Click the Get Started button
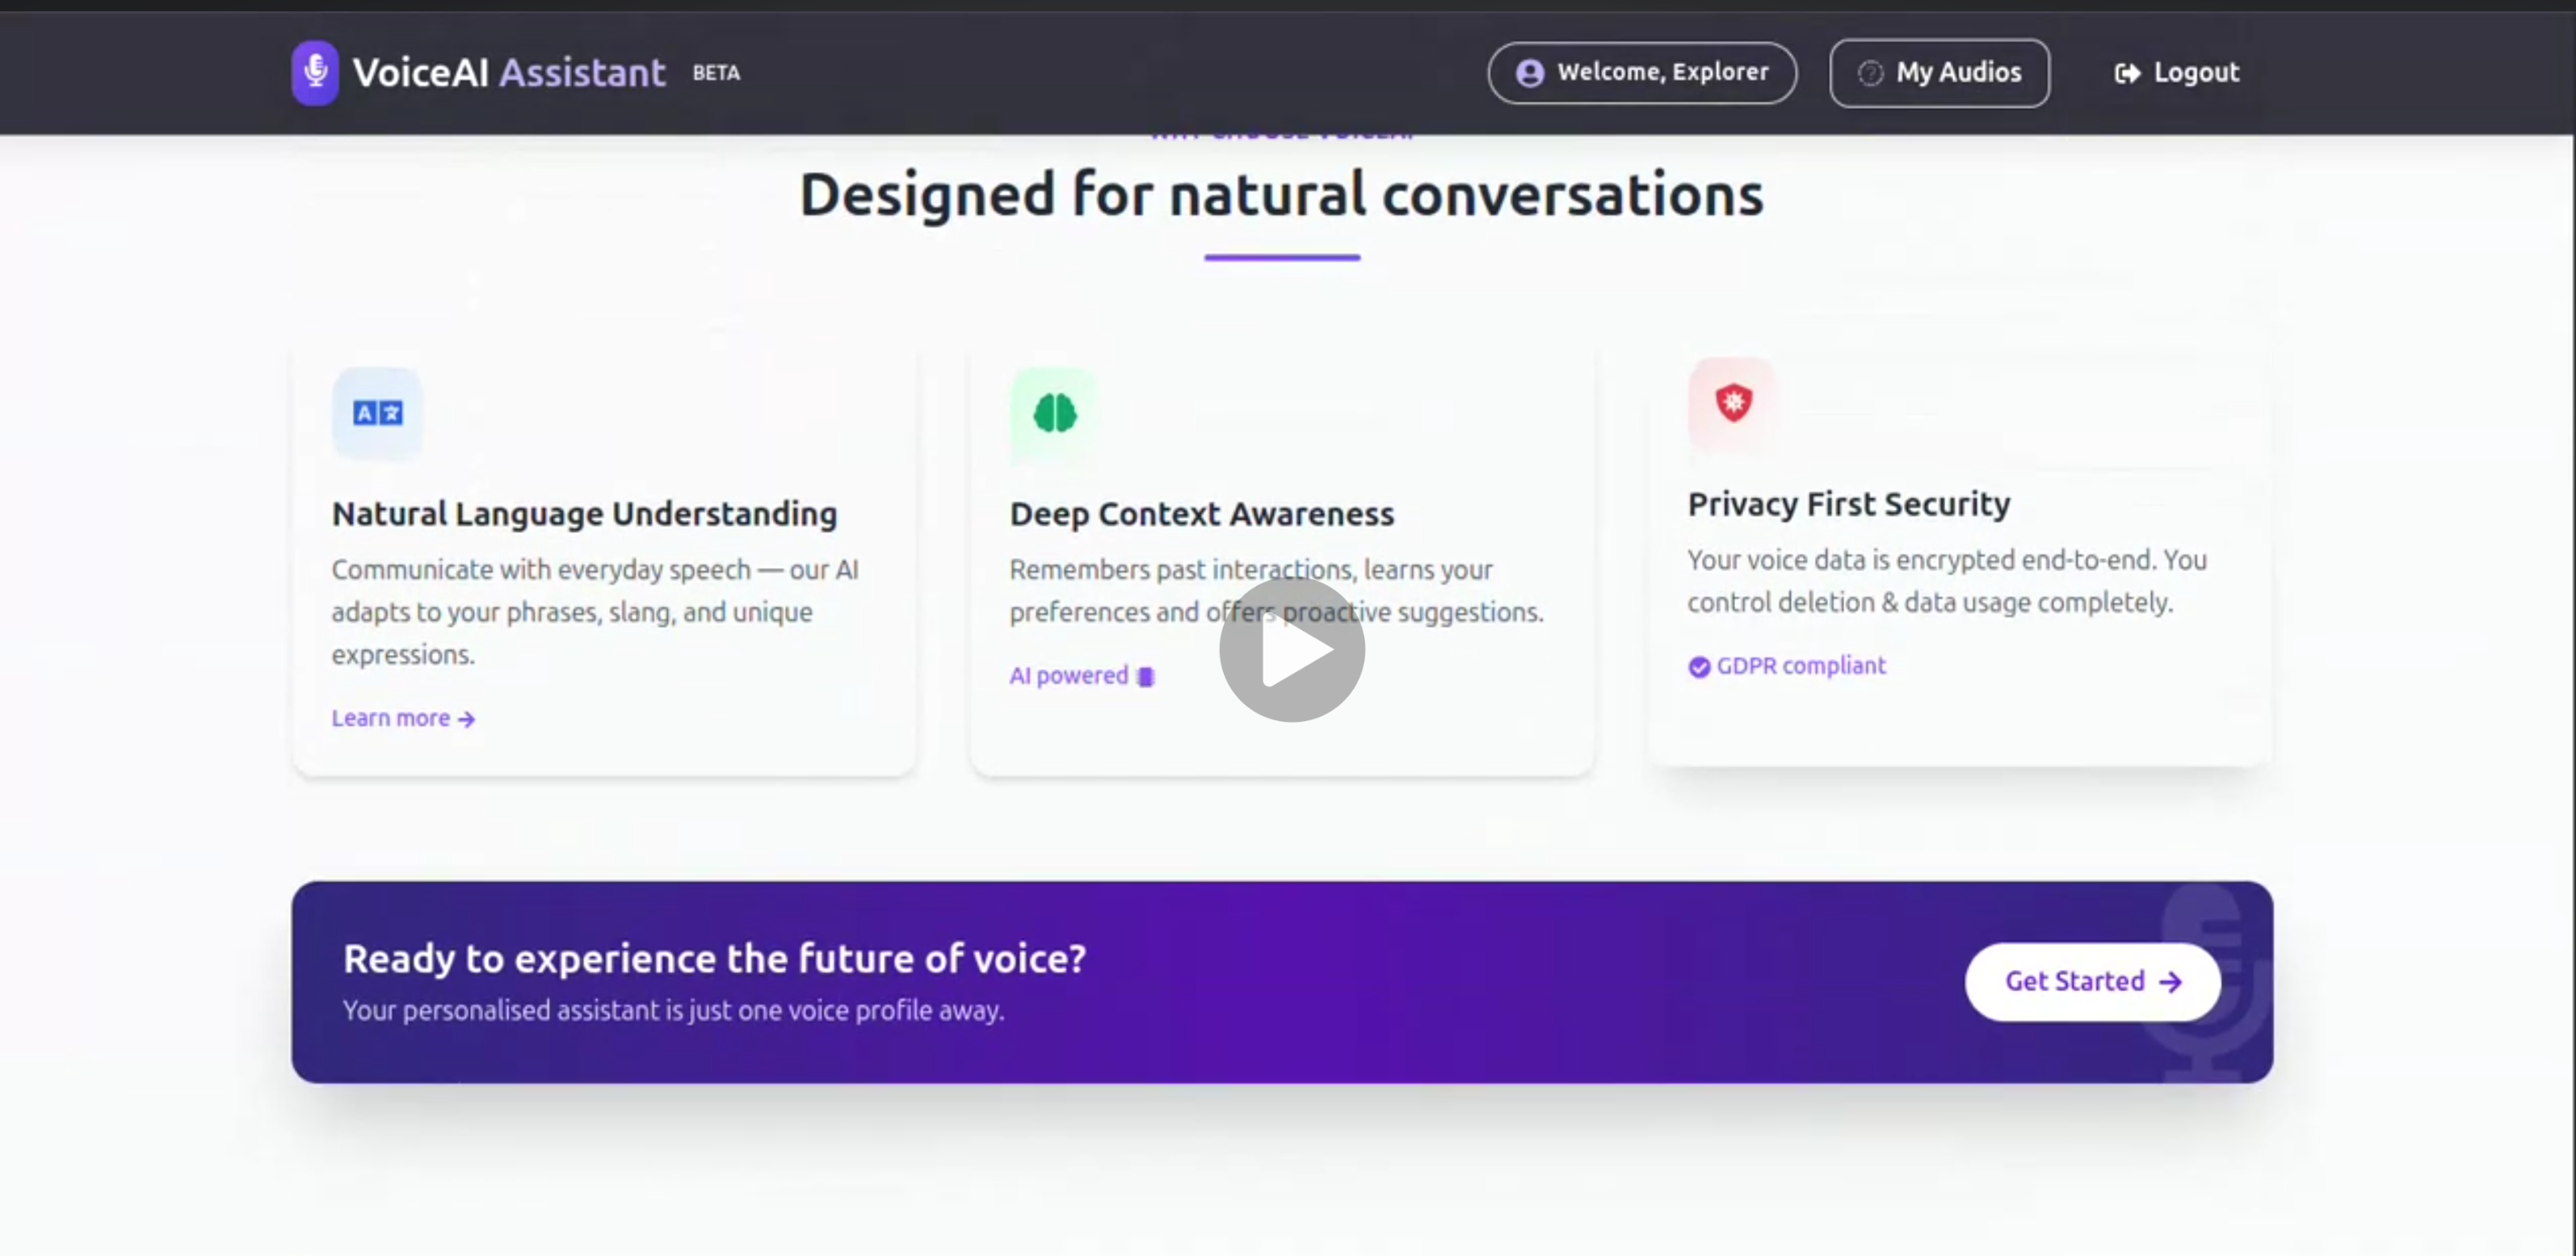The height and width of the screenshot is (1256, 2576). (2093, 981)
